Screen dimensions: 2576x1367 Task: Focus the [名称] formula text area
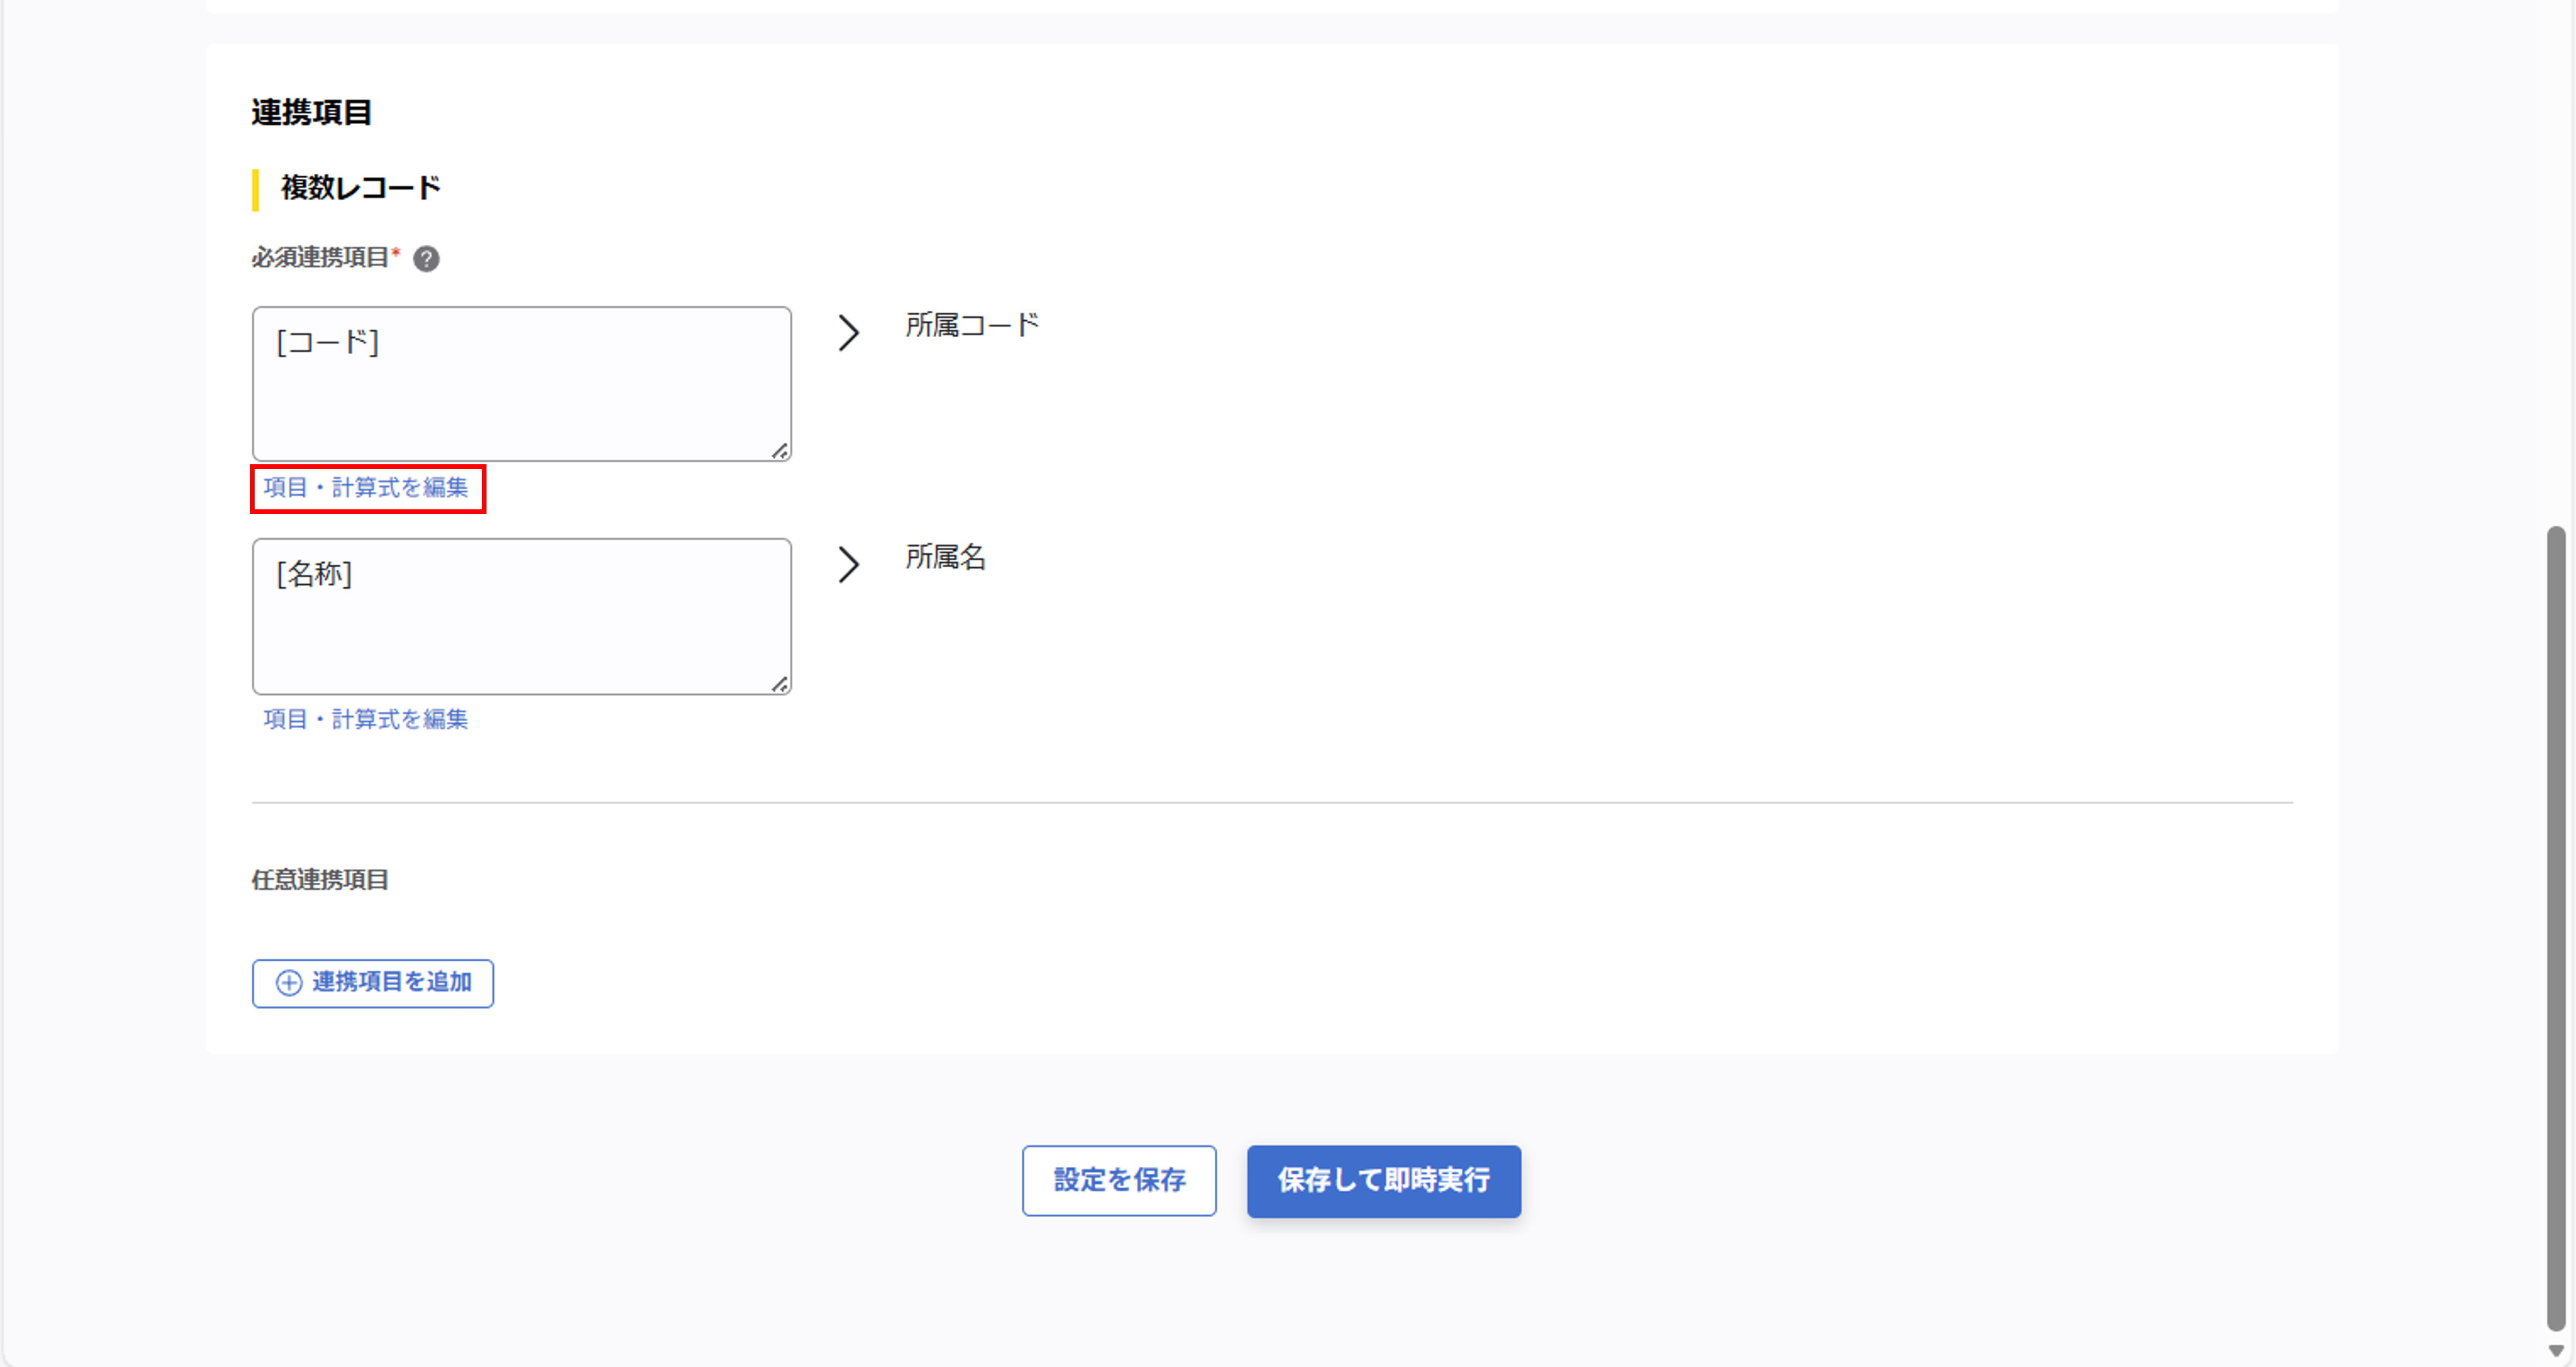point(521,616)
